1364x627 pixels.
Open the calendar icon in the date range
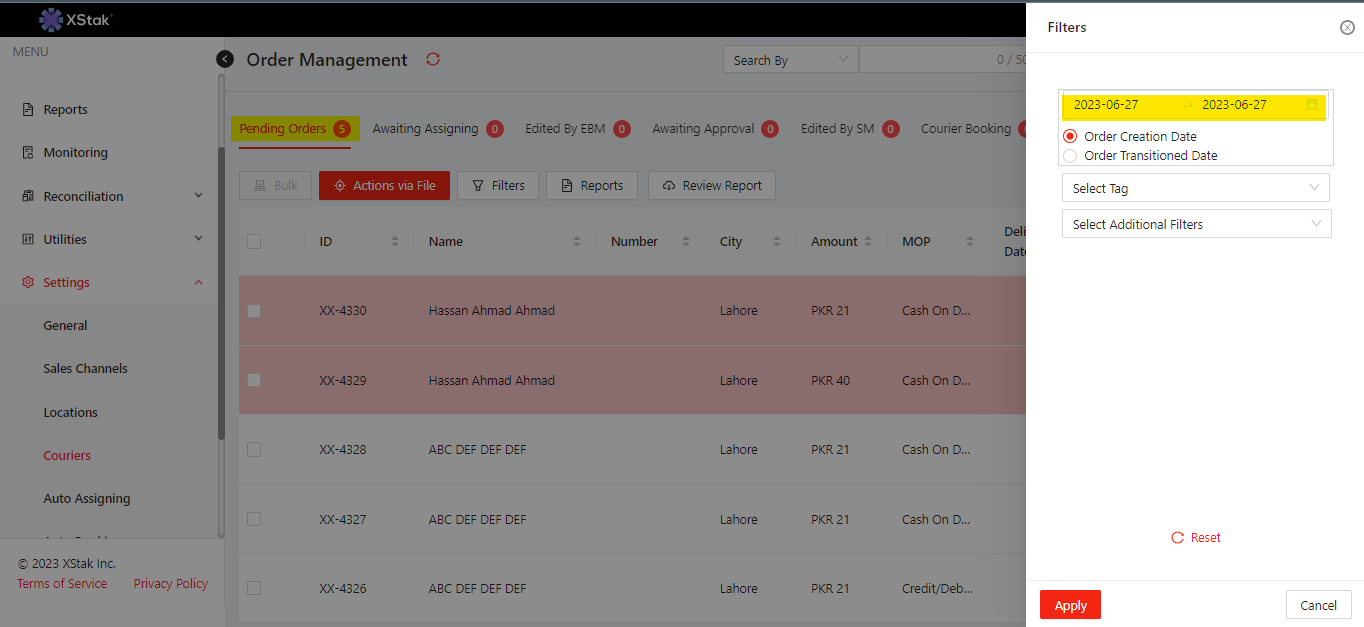[1312, 104]
